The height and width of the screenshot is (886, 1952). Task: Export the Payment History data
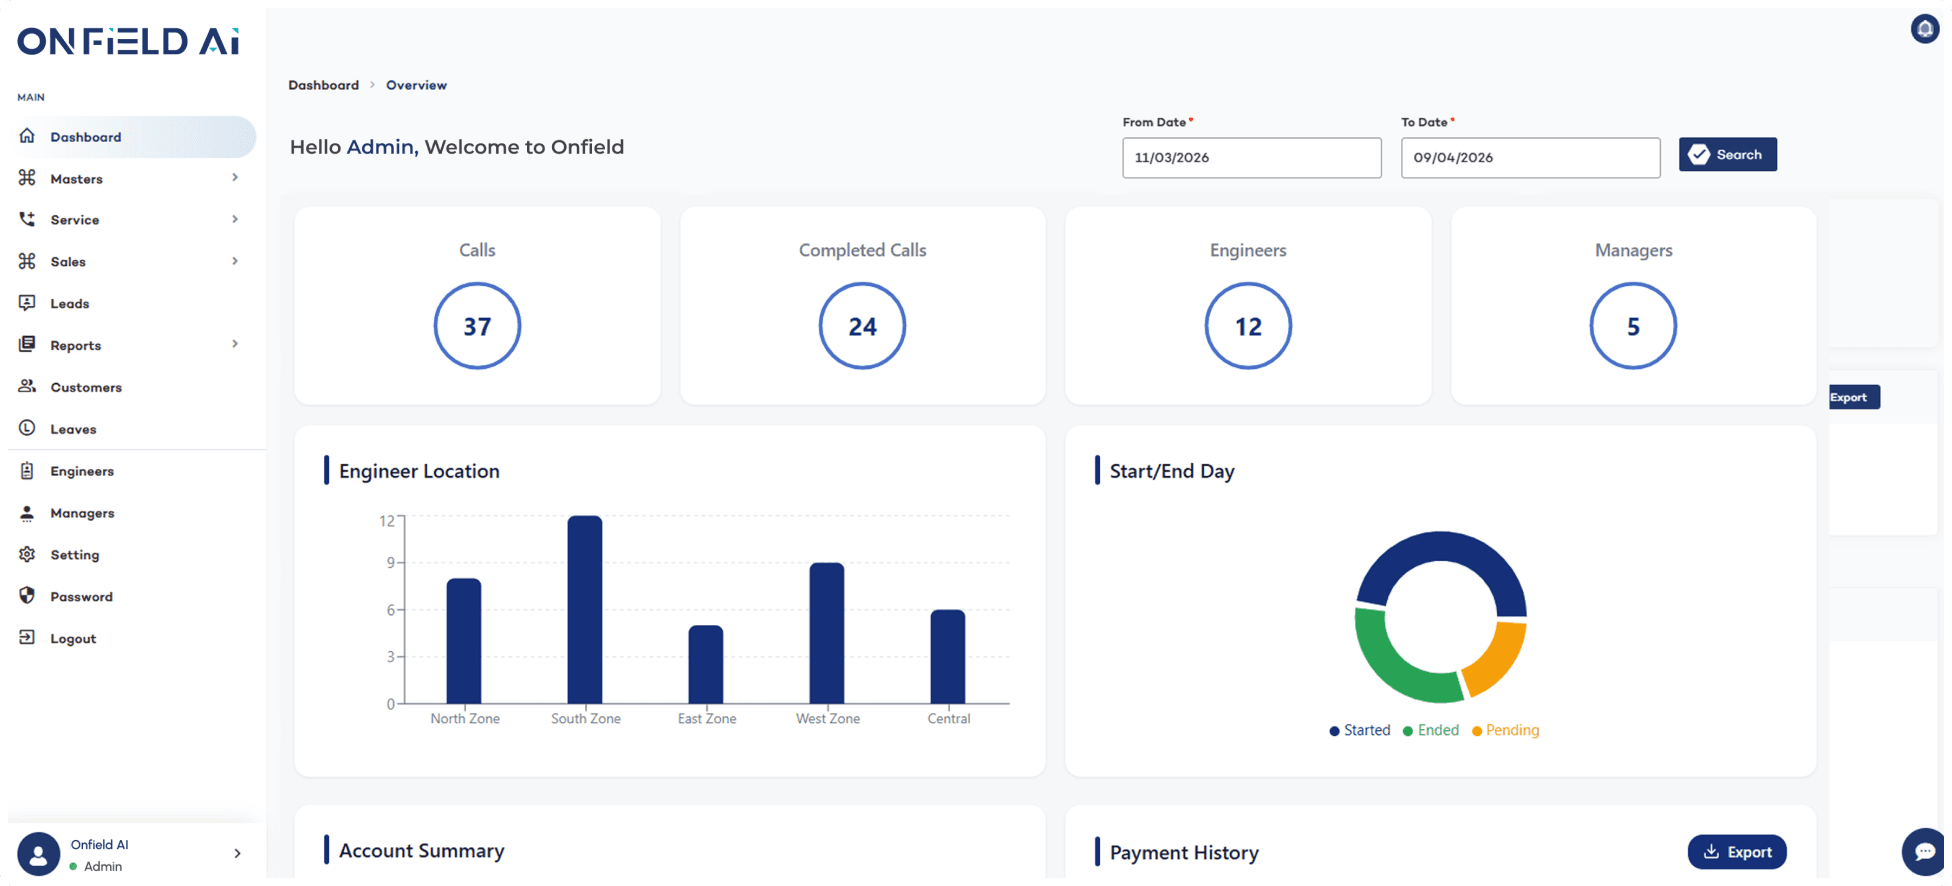(x=1736, y=852)
